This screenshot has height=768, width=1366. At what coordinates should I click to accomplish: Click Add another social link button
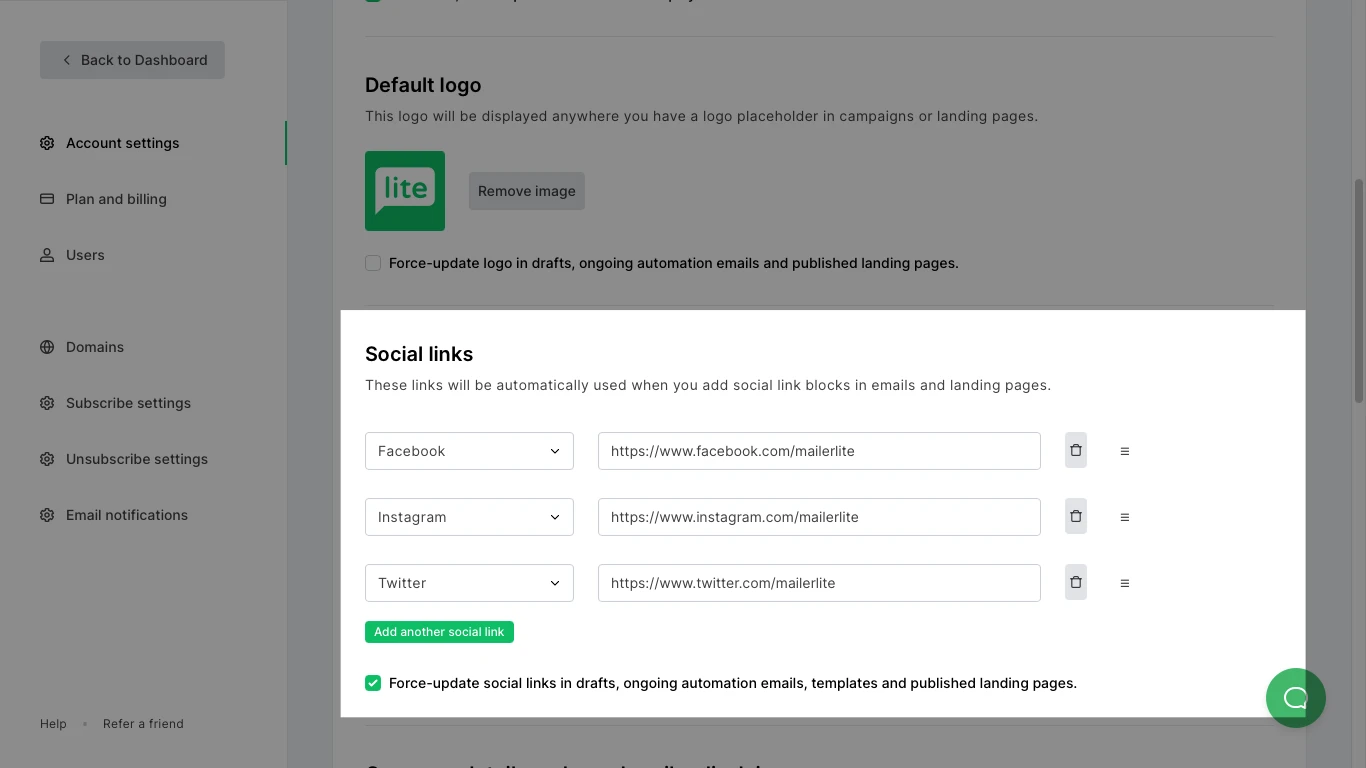pos(439,632)
